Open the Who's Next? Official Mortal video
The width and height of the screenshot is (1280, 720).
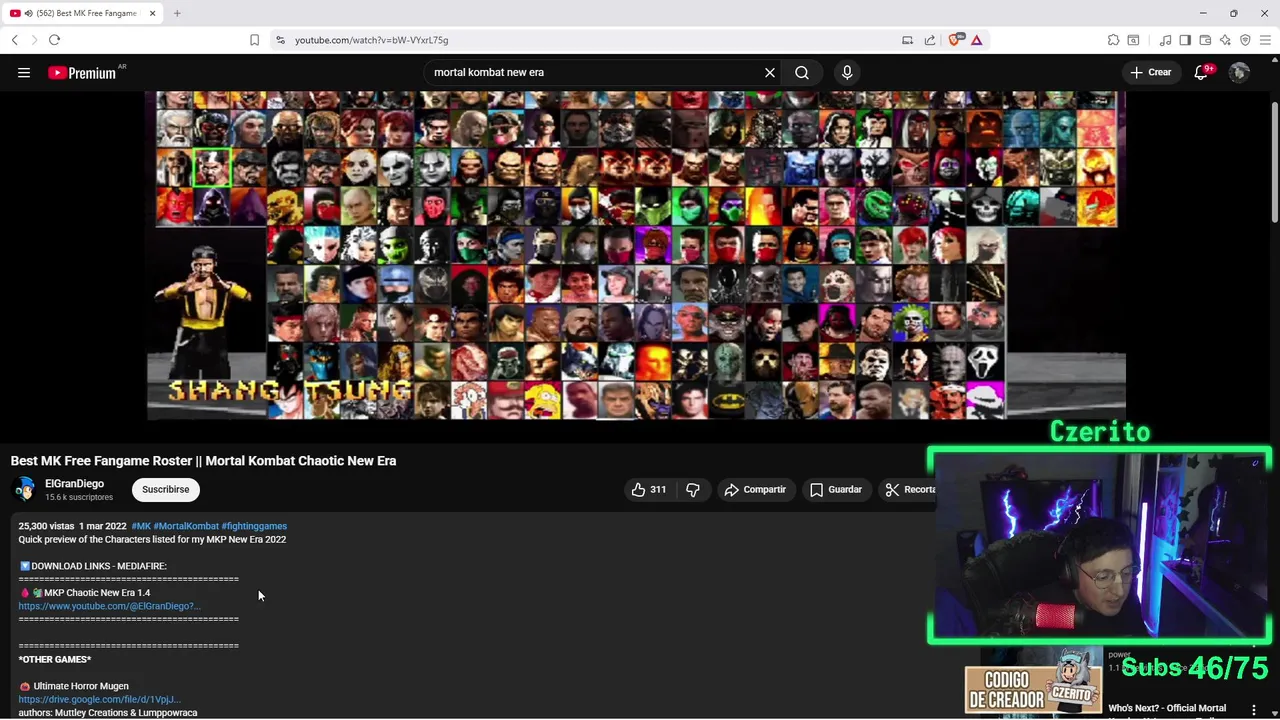pos(1167,708)
